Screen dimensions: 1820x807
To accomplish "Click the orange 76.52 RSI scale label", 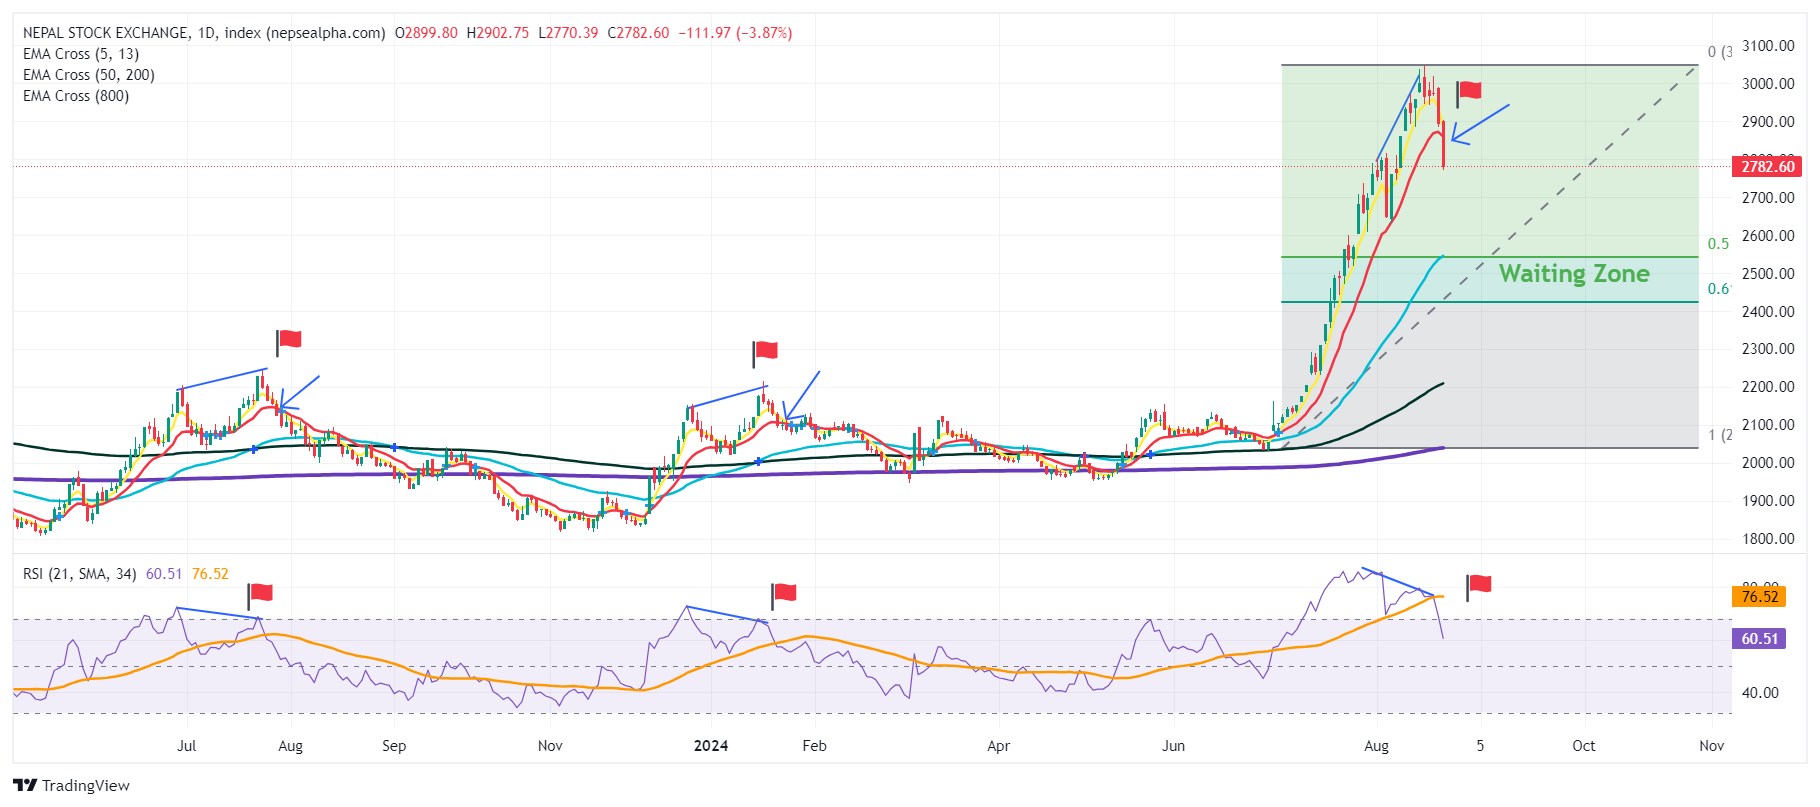I will (x=1759, y=597).
